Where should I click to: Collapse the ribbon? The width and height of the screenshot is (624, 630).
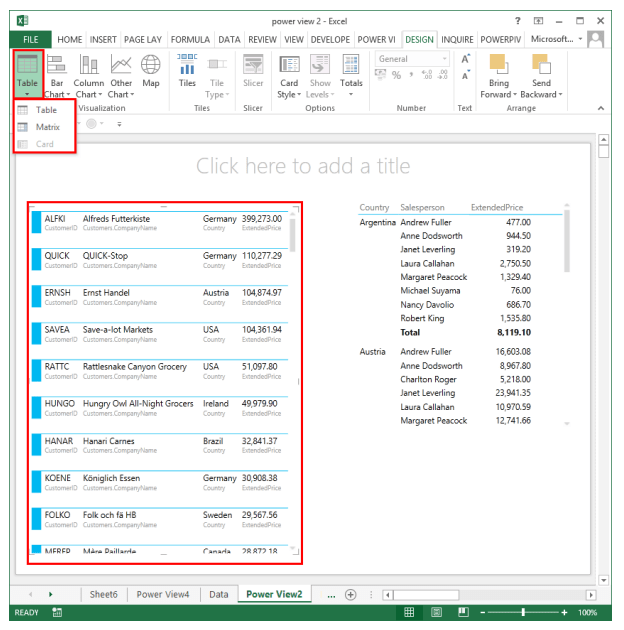pyautogui.click(x=601, y=108)
